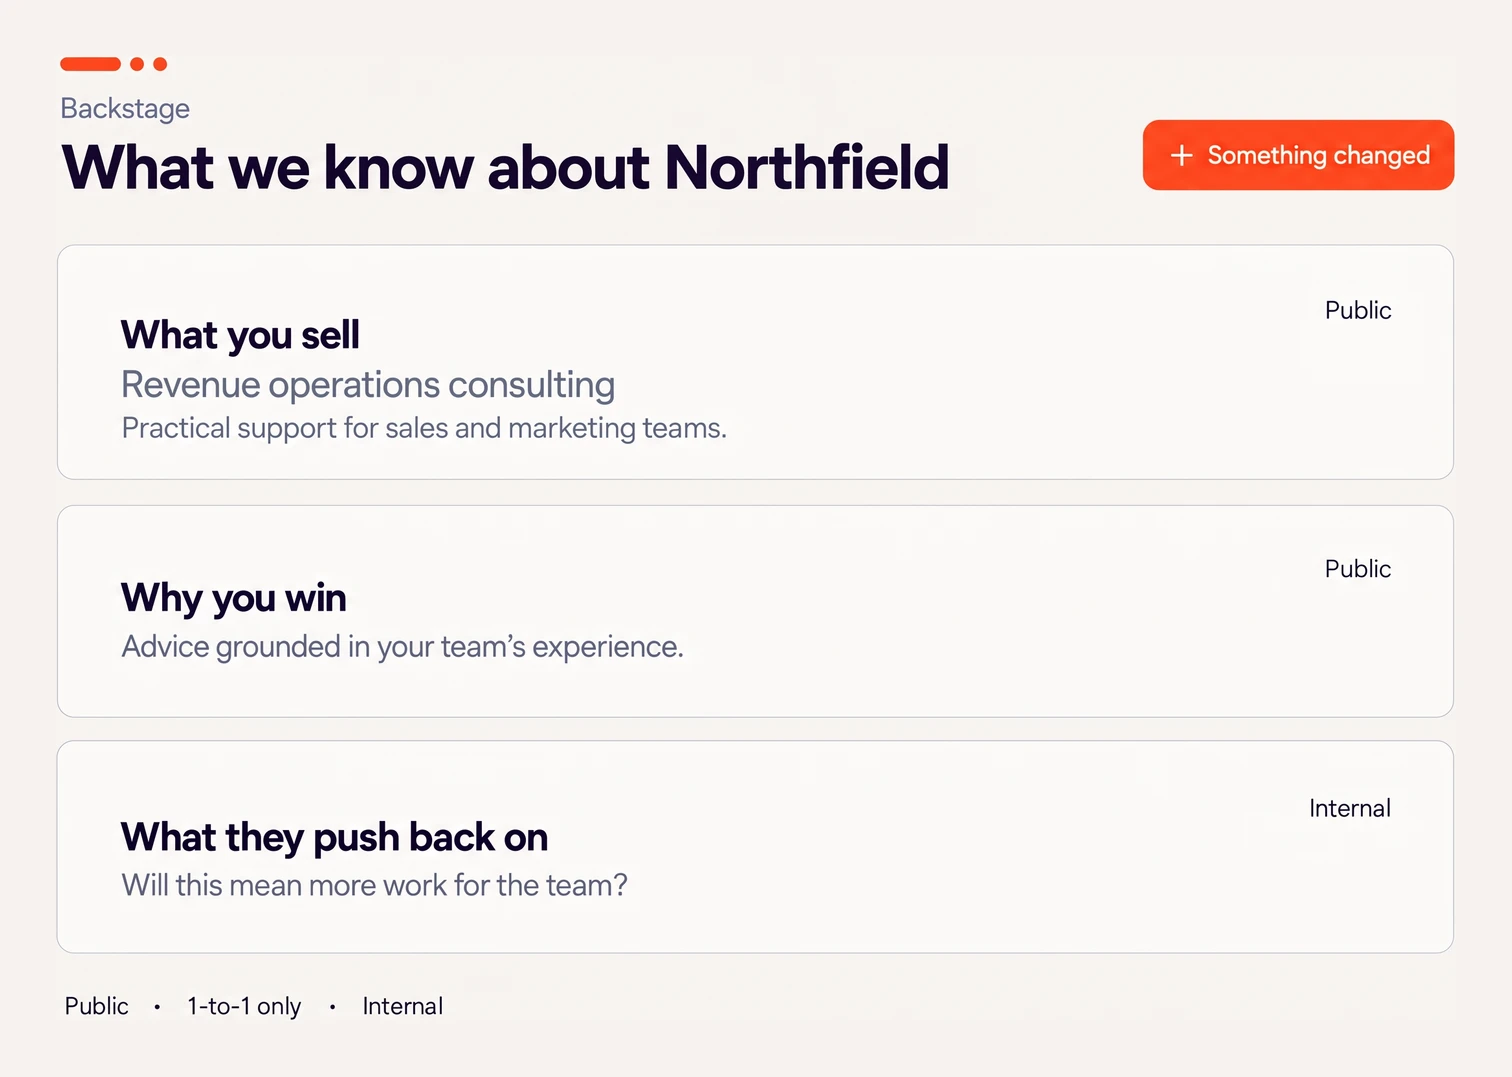Click the plus icon in Something changed button
Viewport: 1512px width, 1077px height.
[1182, 155]
